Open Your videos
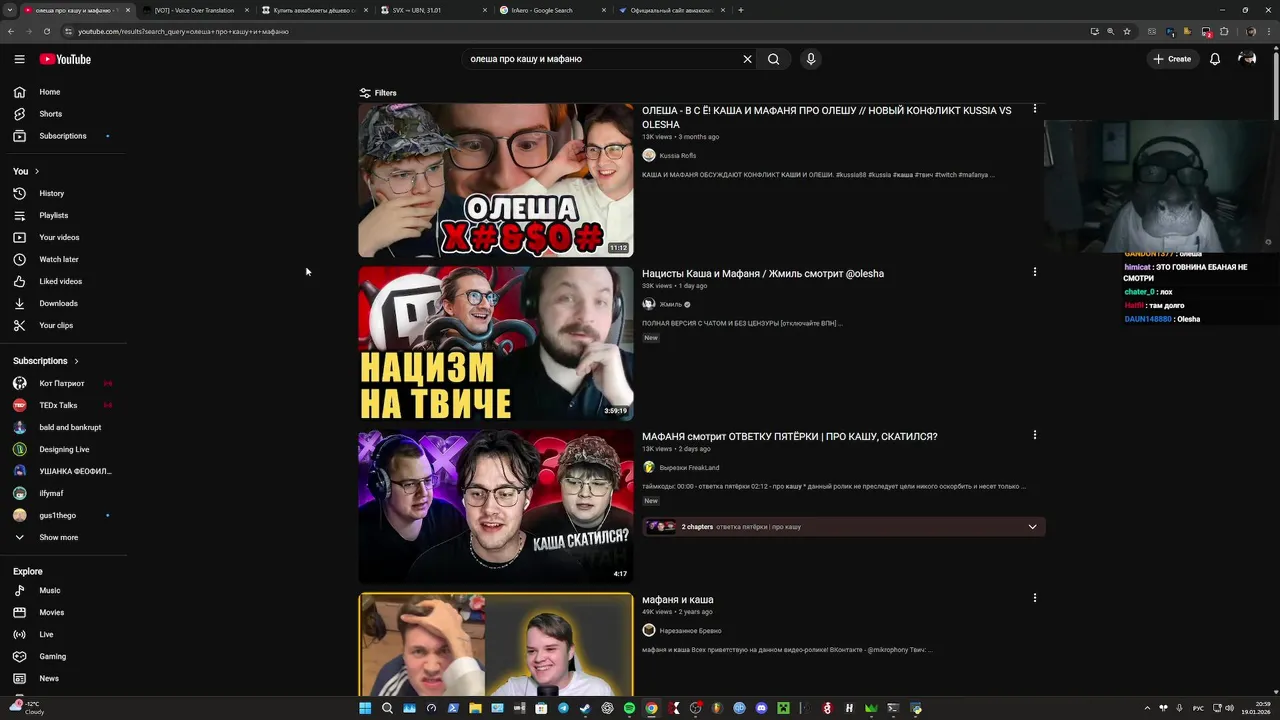This screenshot has height=720, width=1280. (x=63, y=237)
